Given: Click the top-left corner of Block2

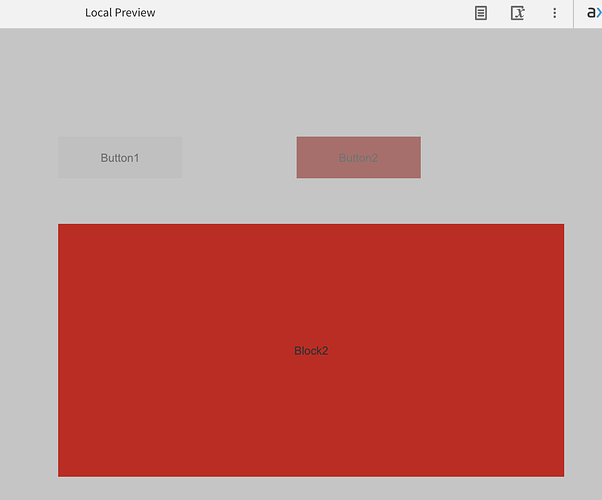Looking at the screenshot, I should click(61, 227).
